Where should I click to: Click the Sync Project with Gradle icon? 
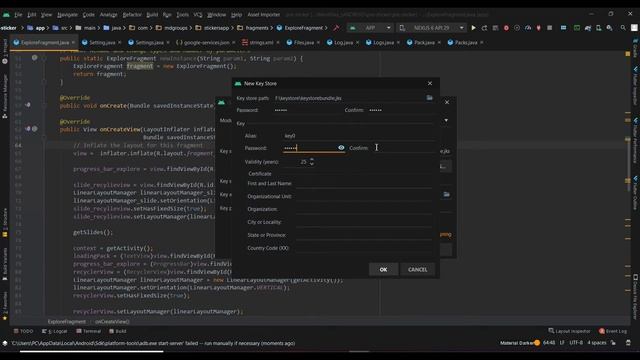point(588,28)
